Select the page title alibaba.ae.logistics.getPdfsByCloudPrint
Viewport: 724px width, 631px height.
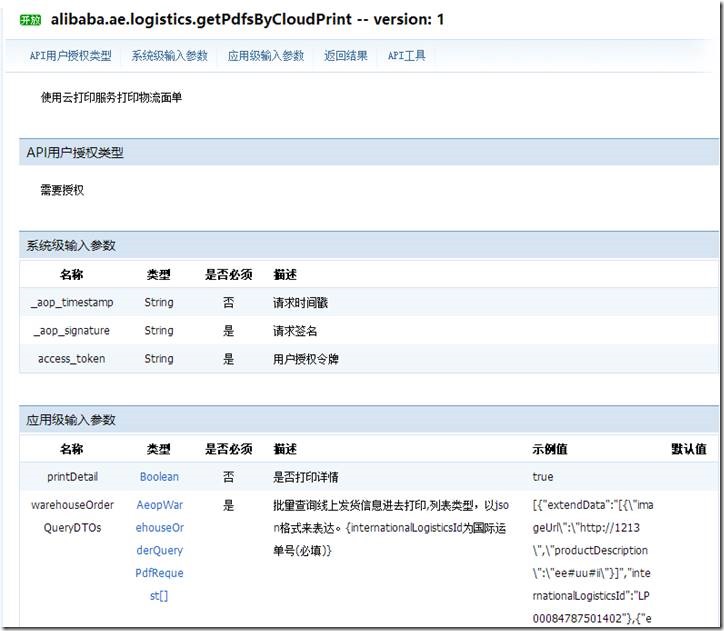click(x=201, y=19)
